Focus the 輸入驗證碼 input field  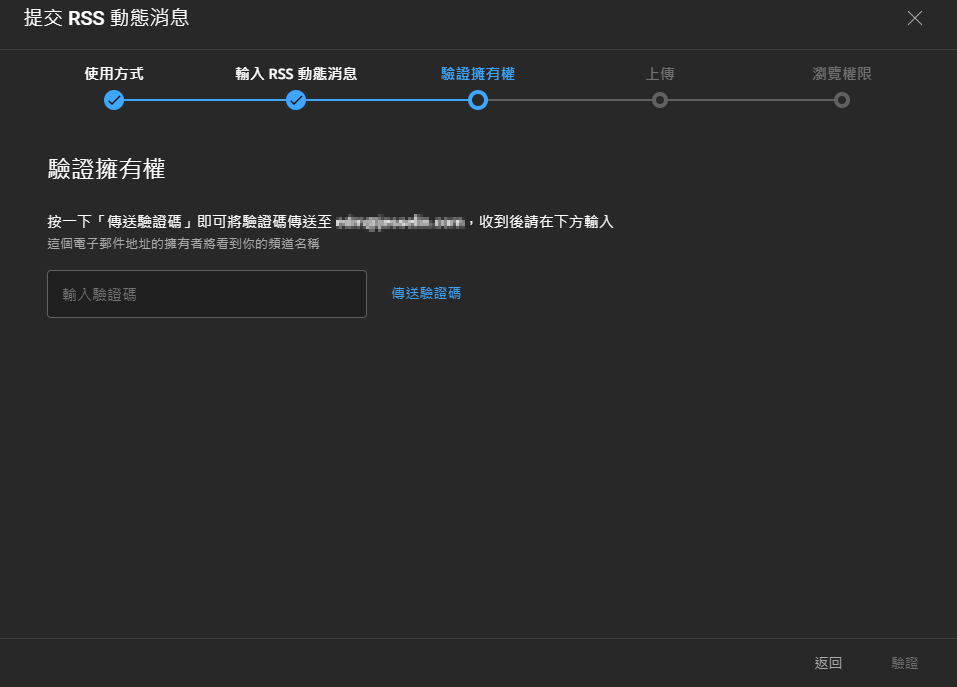[207, 294]
